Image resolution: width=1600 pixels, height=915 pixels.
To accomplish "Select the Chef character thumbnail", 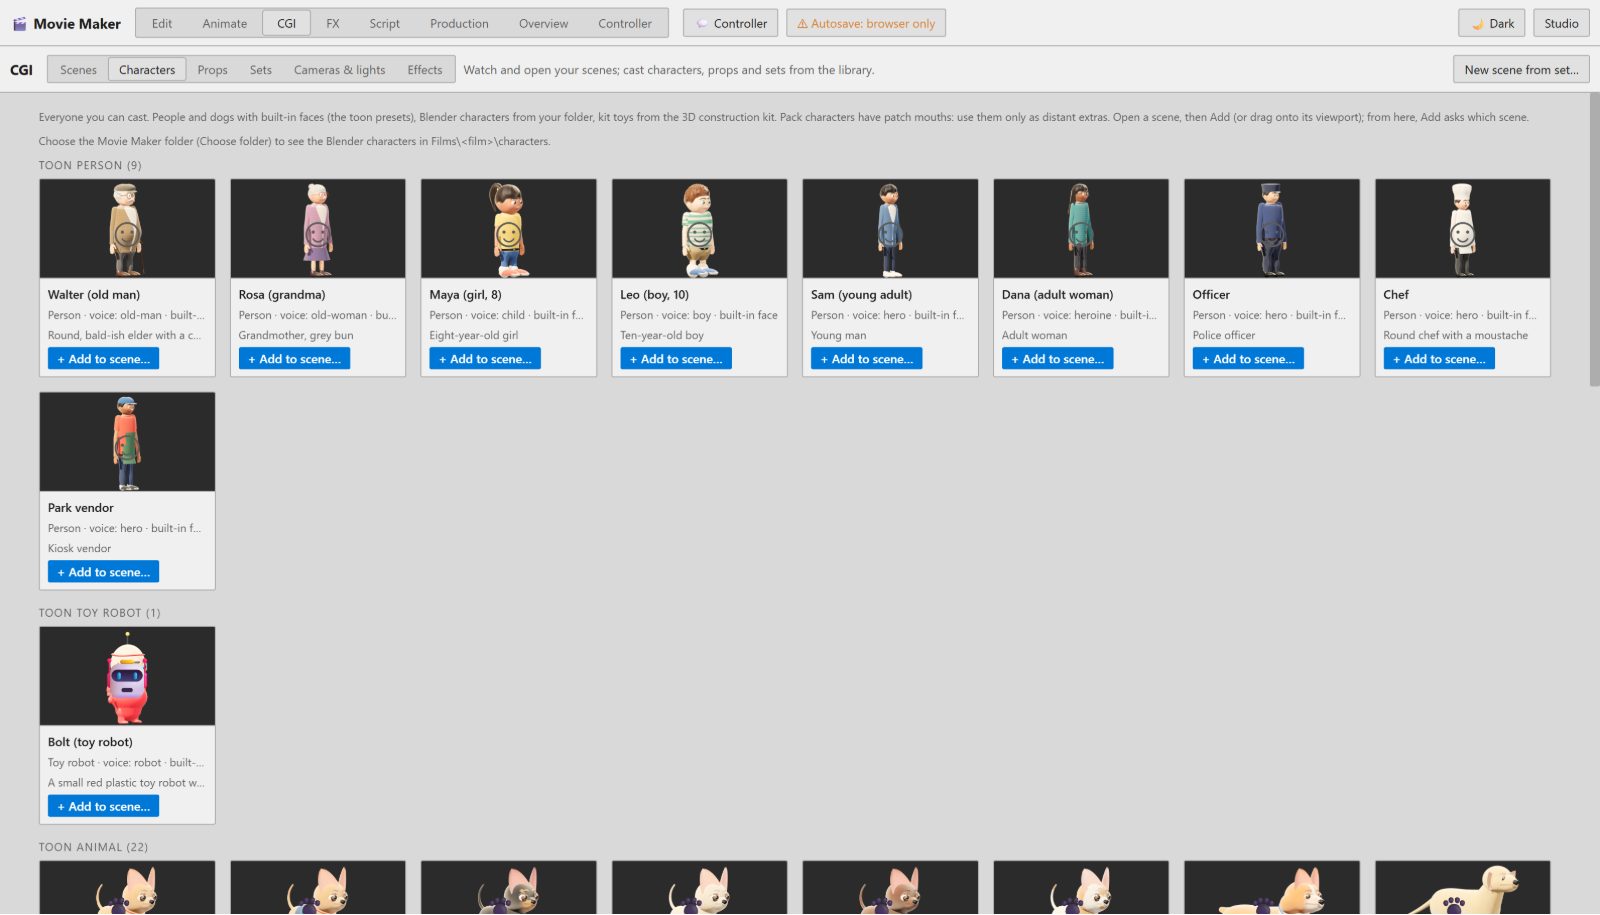I will [1463, 229].
